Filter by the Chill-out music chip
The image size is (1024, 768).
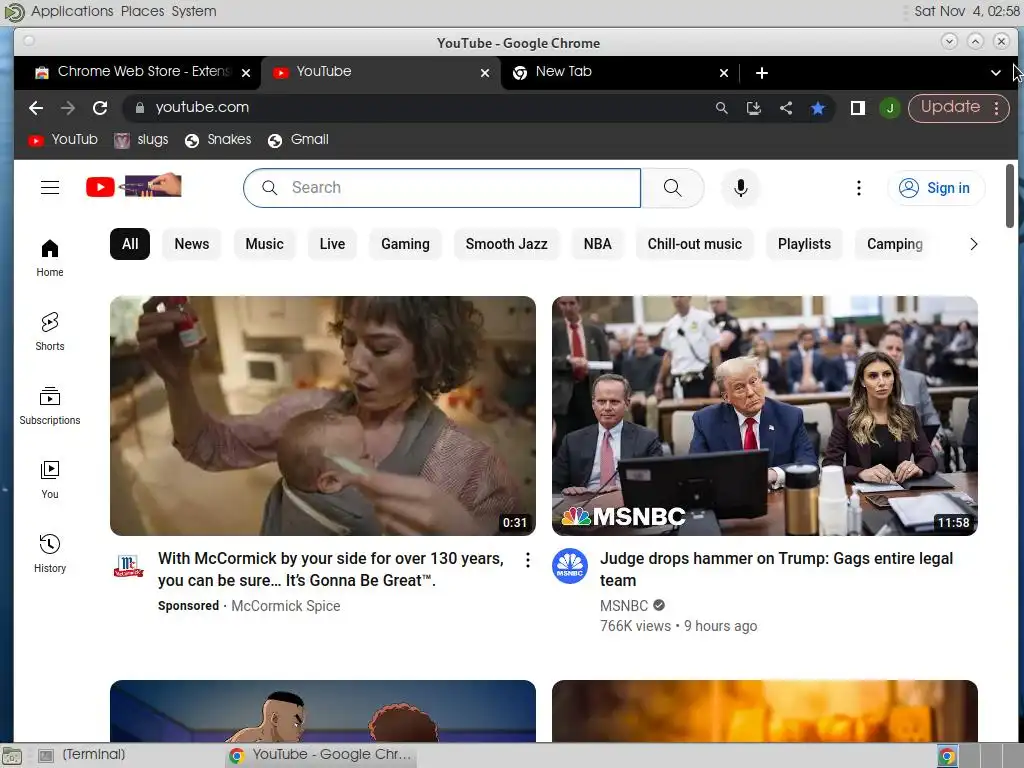[695, 244]
